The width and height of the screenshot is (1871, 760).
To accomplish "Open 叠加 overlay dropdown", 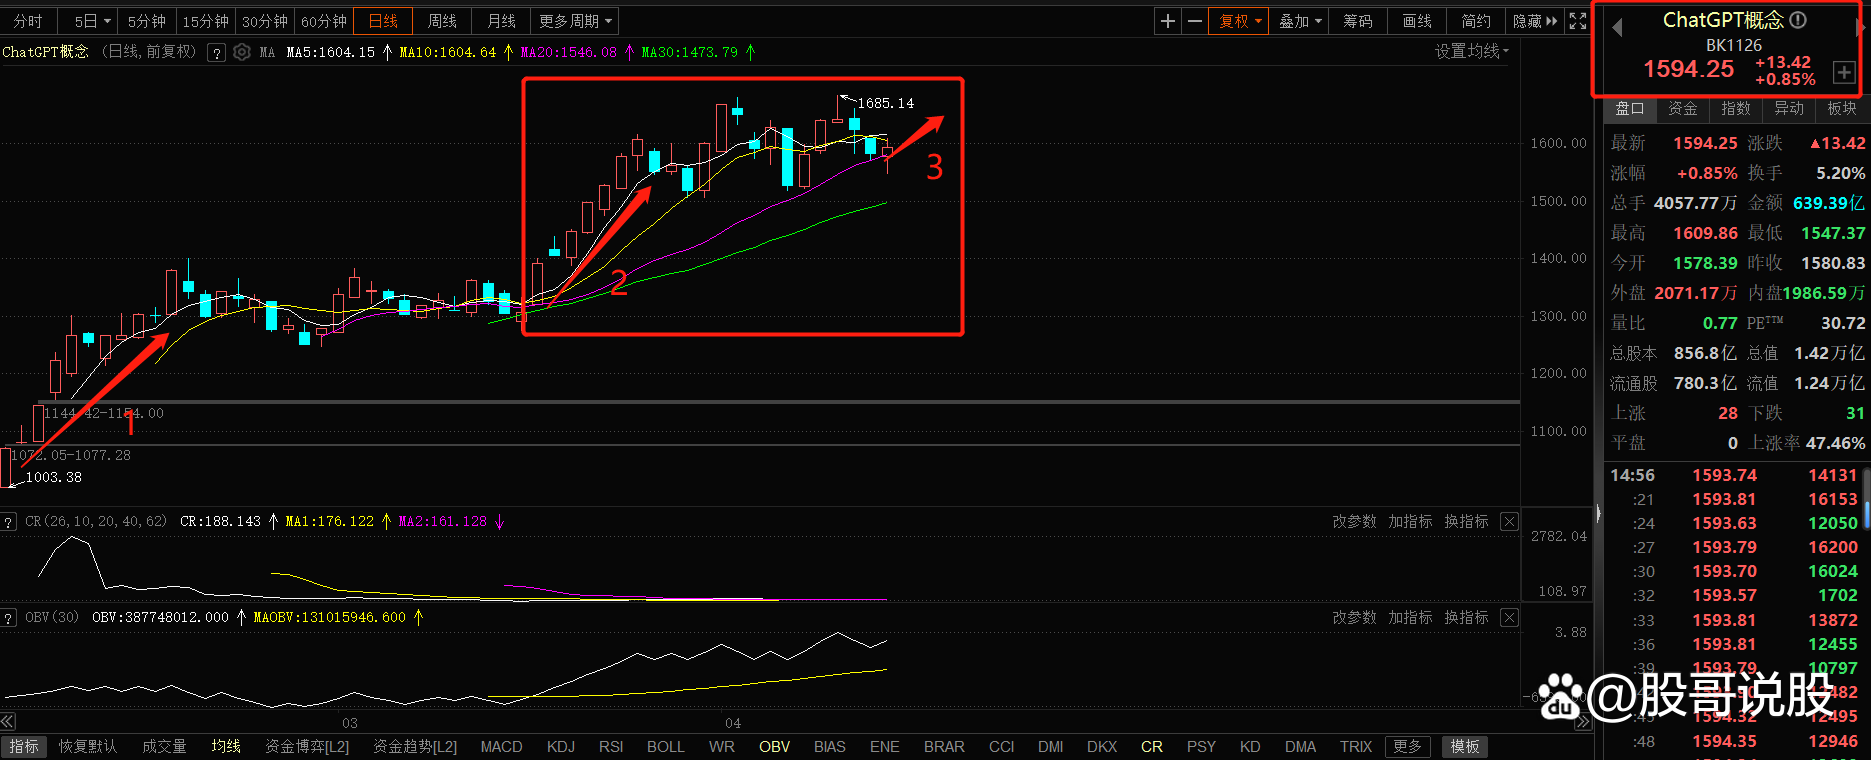I will tap(1300, 21).
